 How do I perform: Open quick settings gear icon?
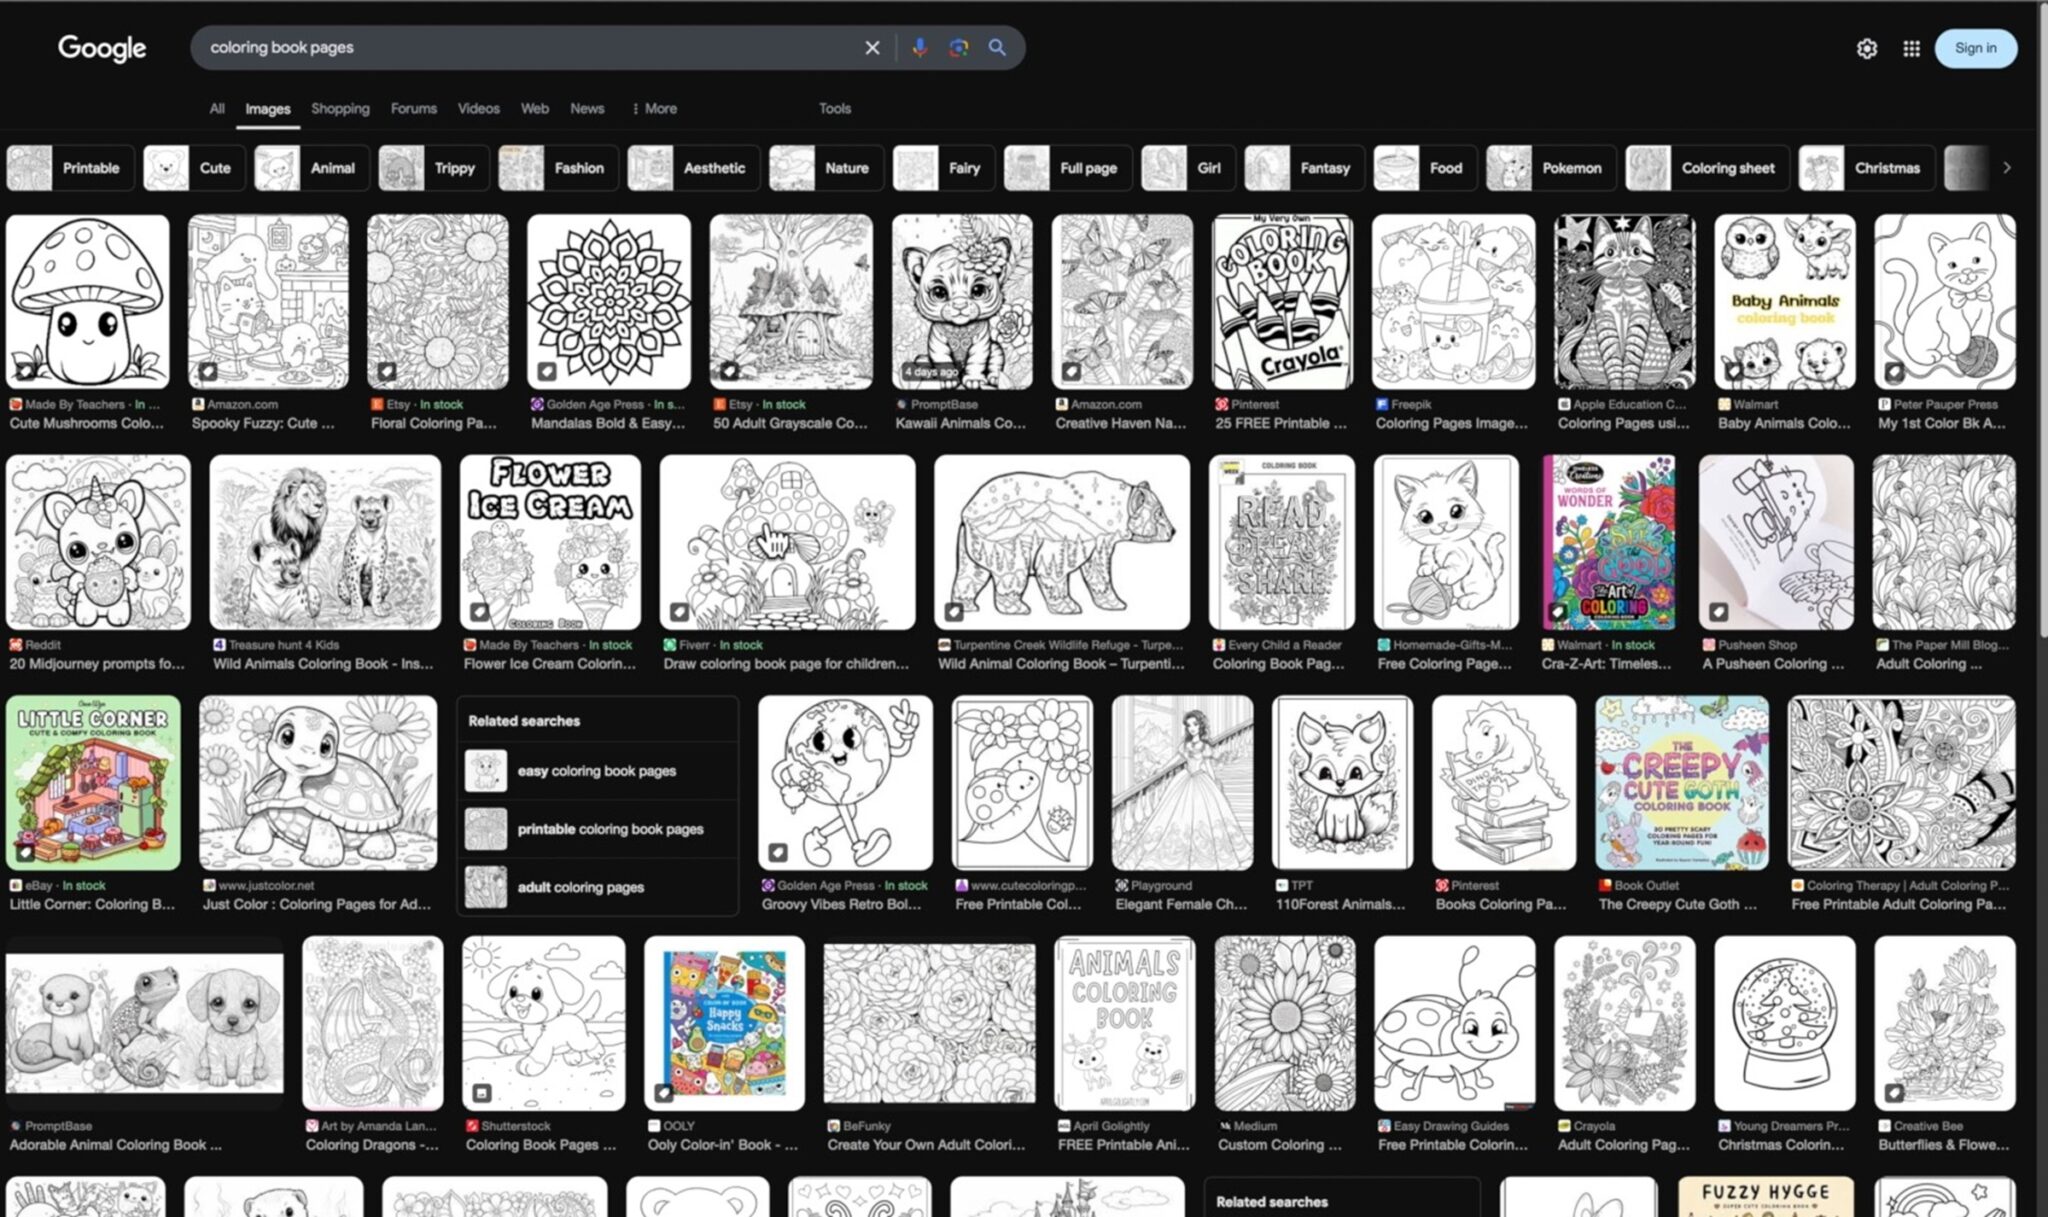(1866, 48)
